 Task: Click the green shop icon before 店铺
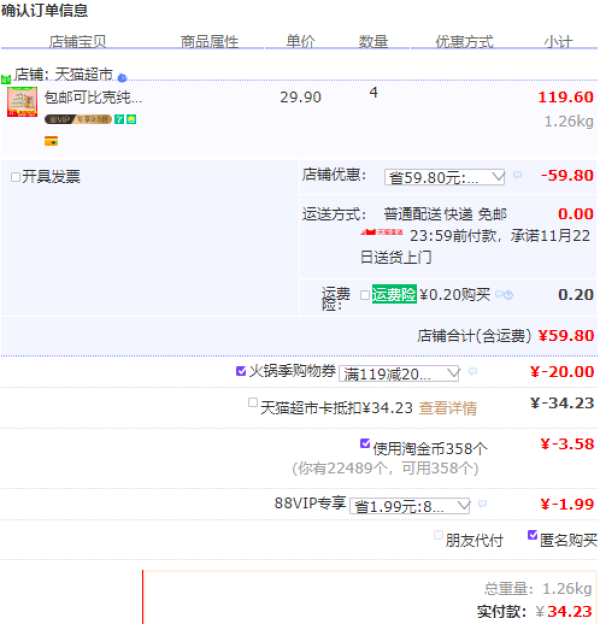pyautogui.click(x=6, y=79)
